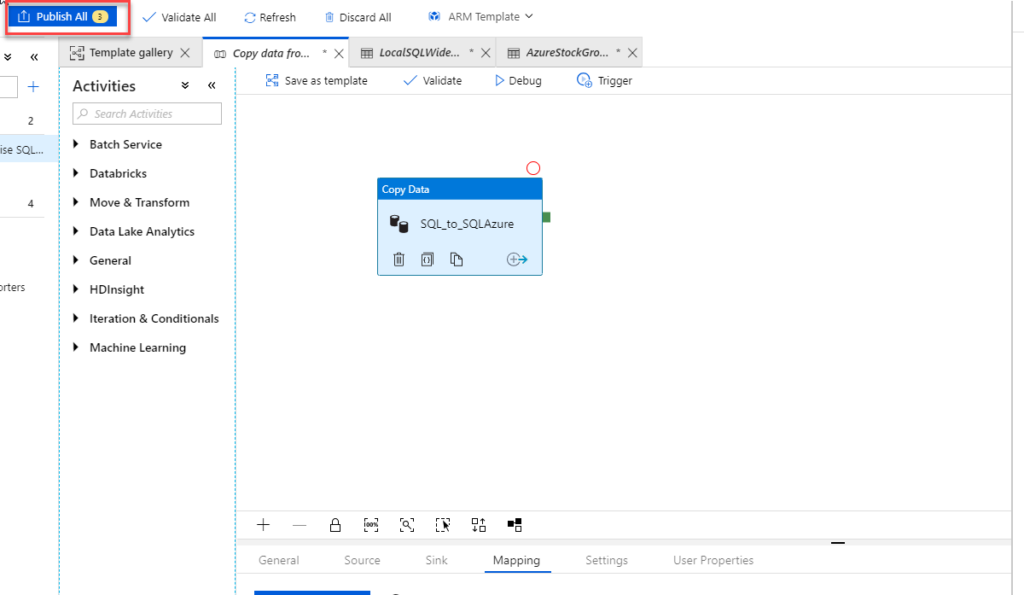1024x595 pixels.
Task: Close the Copy data fro... tab
Action: click(339, 54)
